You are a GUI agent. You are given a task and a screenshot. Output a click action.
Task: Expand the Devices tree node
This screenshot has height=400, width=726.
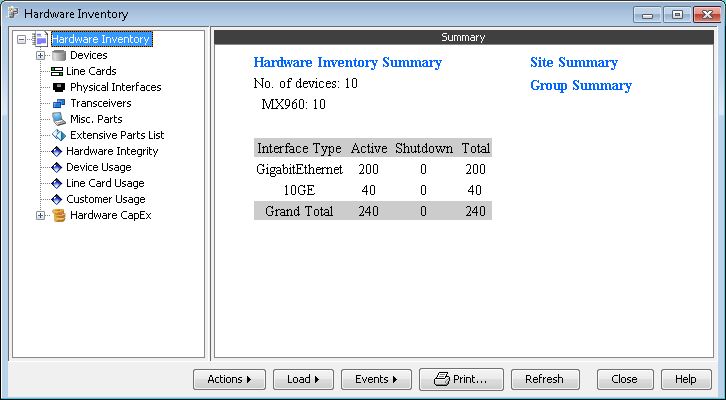pos(41,55)
